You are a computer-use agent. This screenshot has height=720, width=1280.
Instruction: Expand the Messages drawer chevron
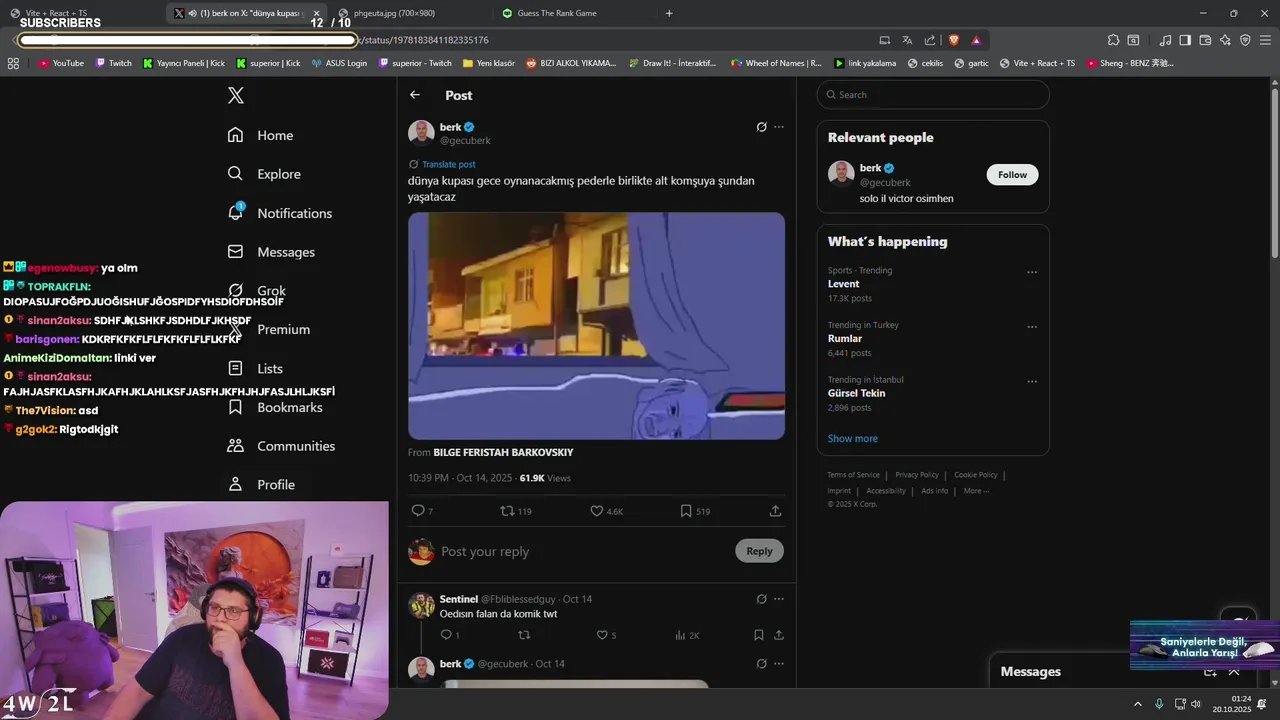pos(1234,672)
